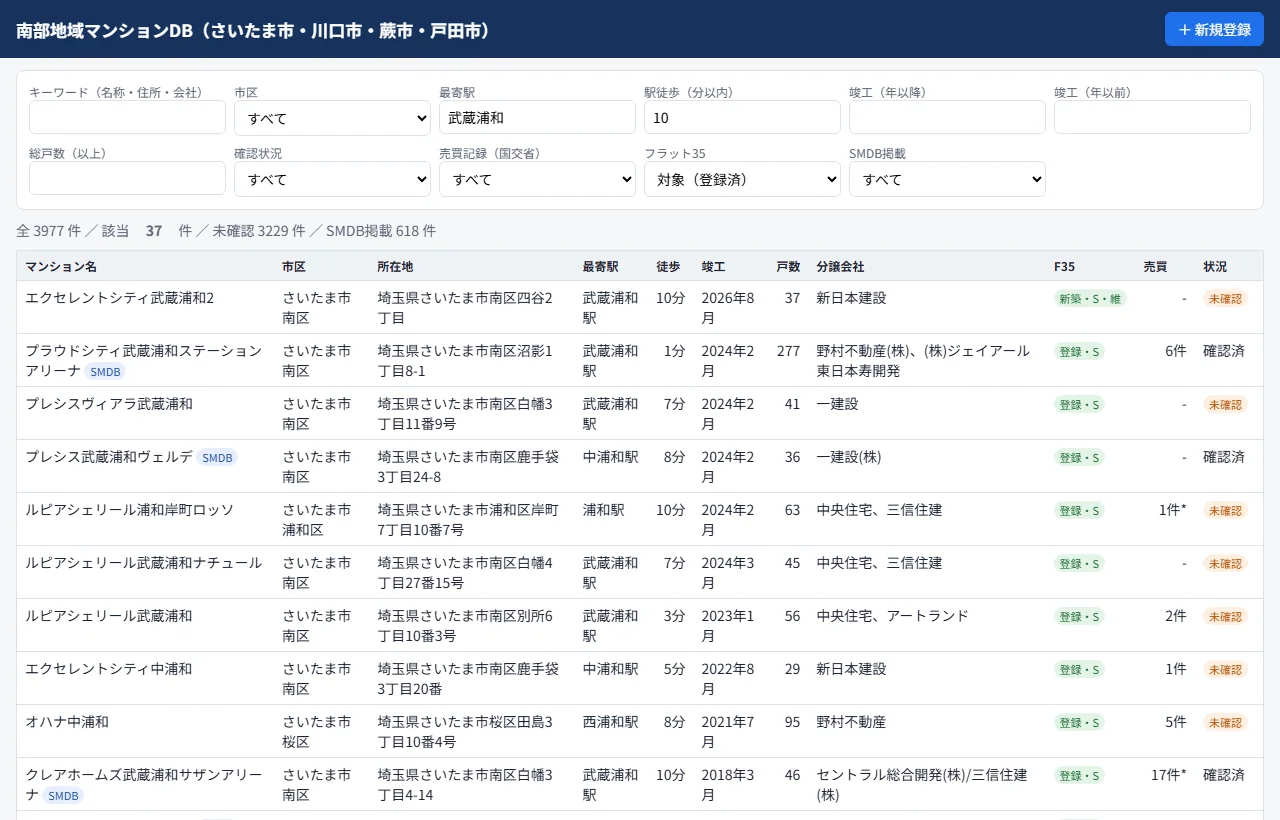Open the 売買記録（国交省） dropdown
Image resolution: width=1280 pixels, height=820 pixels.
537,179
